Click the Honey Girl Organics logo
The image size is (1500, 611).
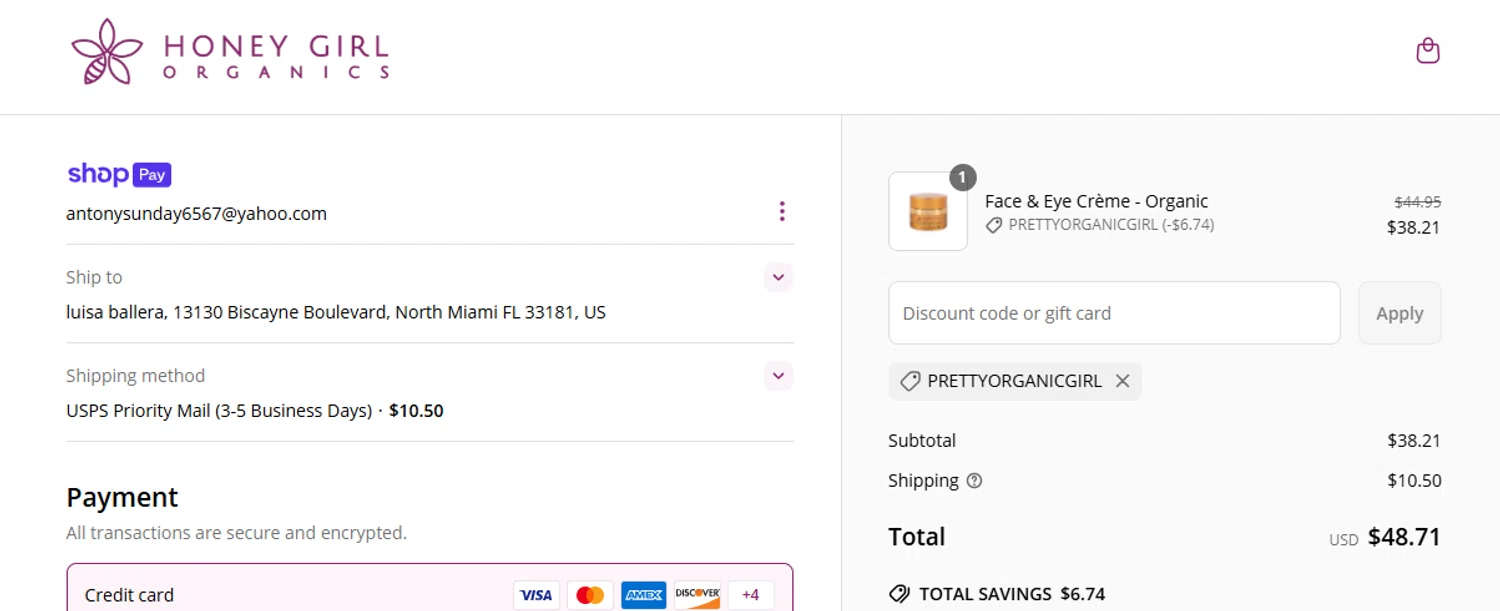[x=230, y=51]
